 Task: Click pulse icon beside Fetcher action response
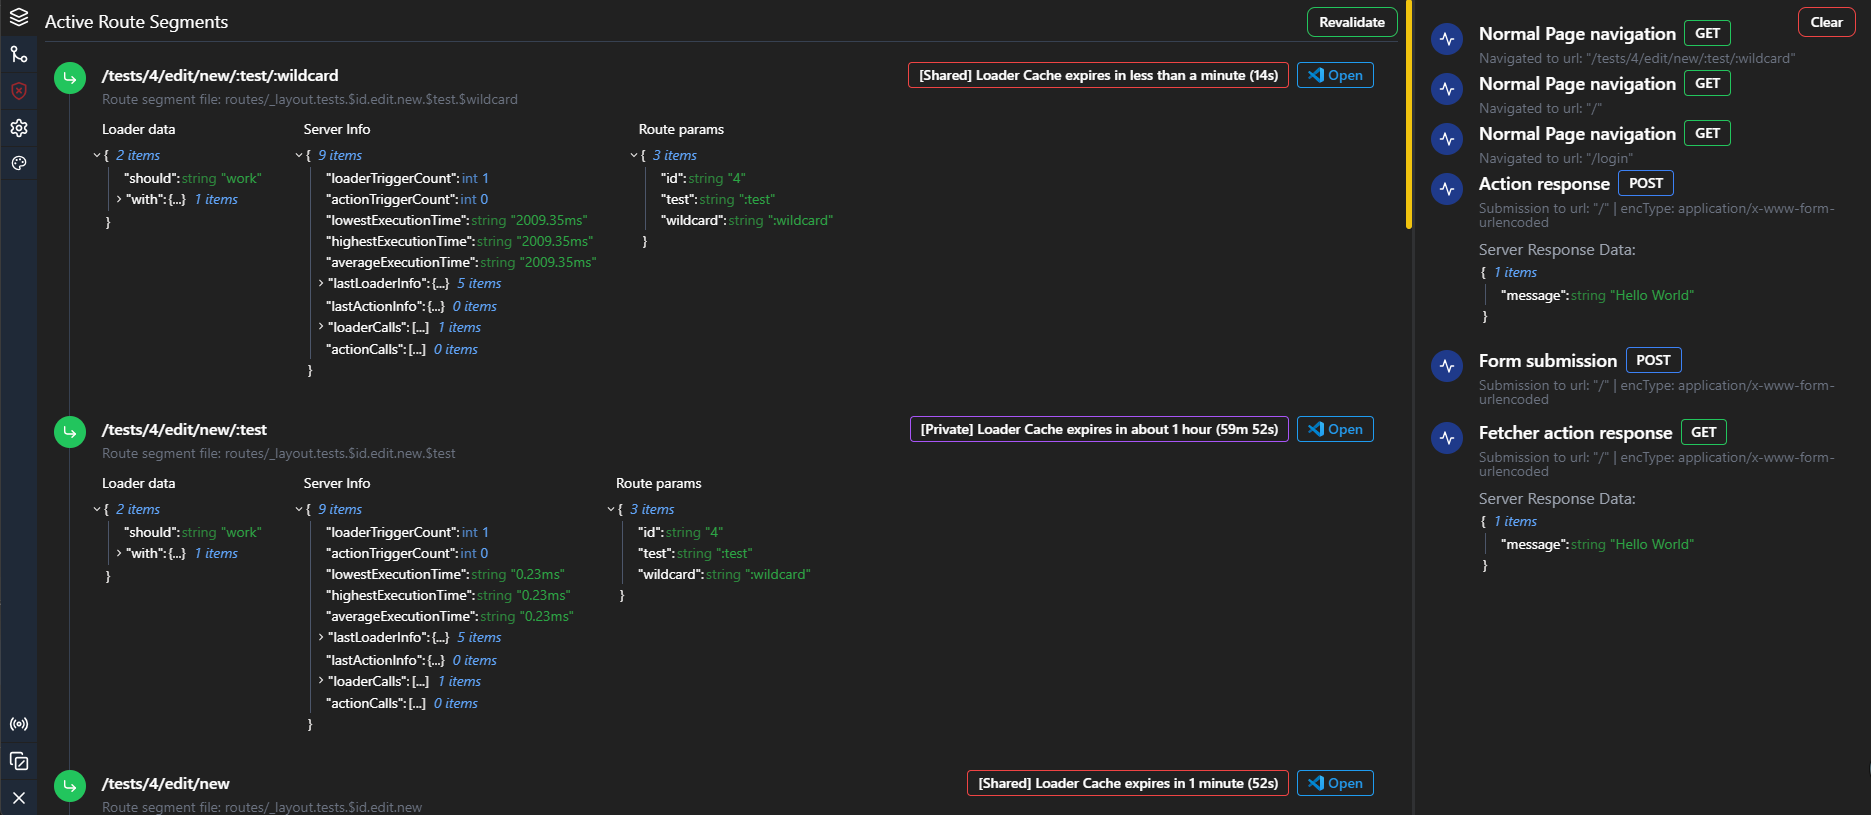(1447, 438)
